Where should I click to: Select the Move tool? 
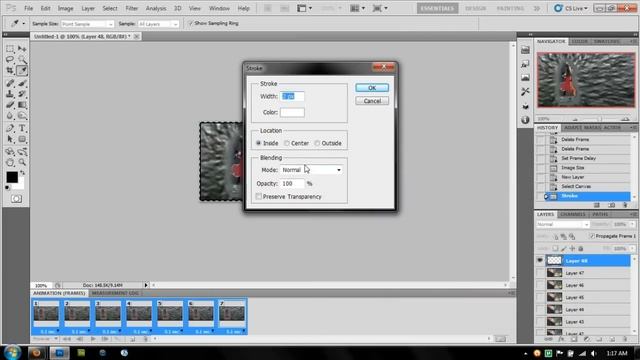coord(22,49)
